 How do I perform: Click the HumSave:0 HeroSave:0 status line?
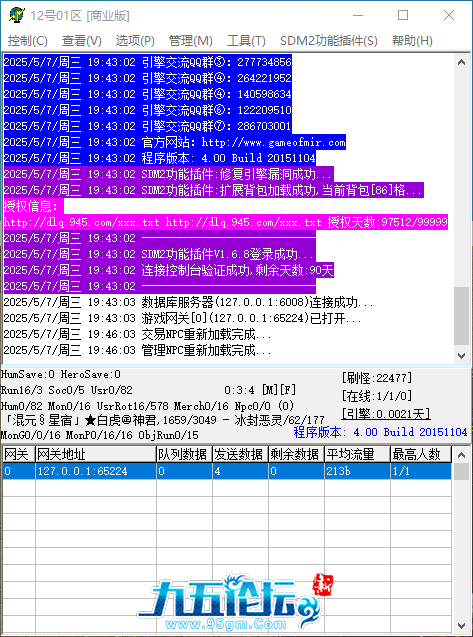pyautogui.click(x=61, y=374)
